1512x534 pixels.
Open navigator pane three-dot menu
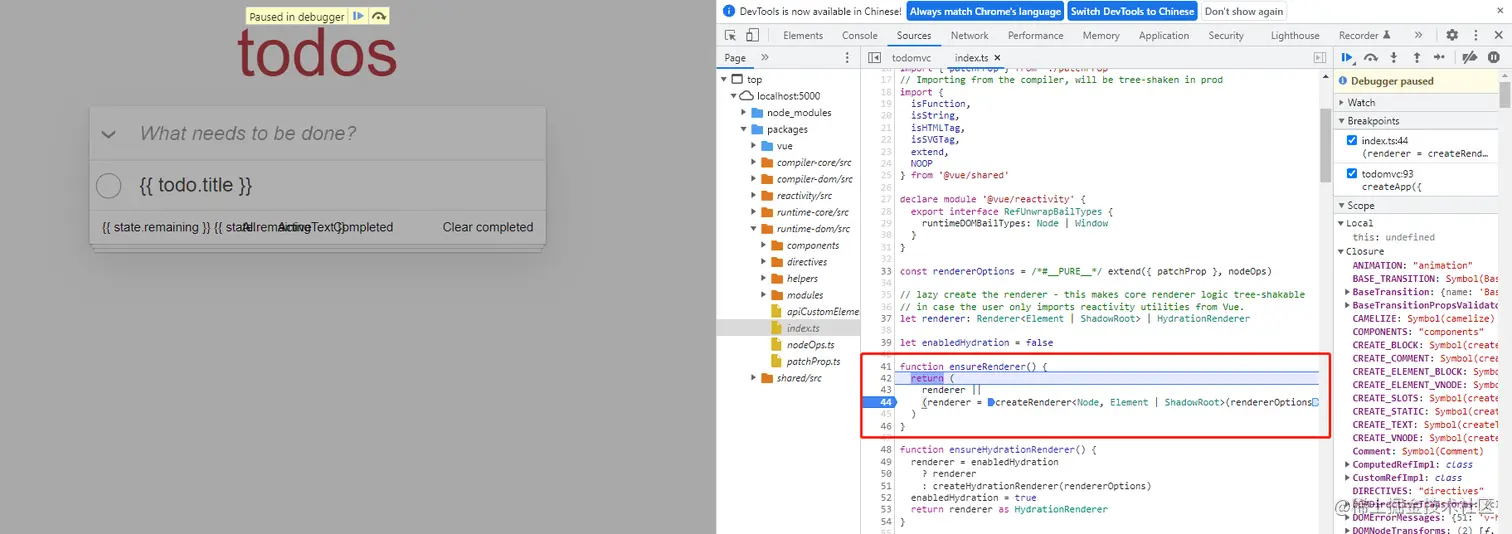(x=849, y=58)
